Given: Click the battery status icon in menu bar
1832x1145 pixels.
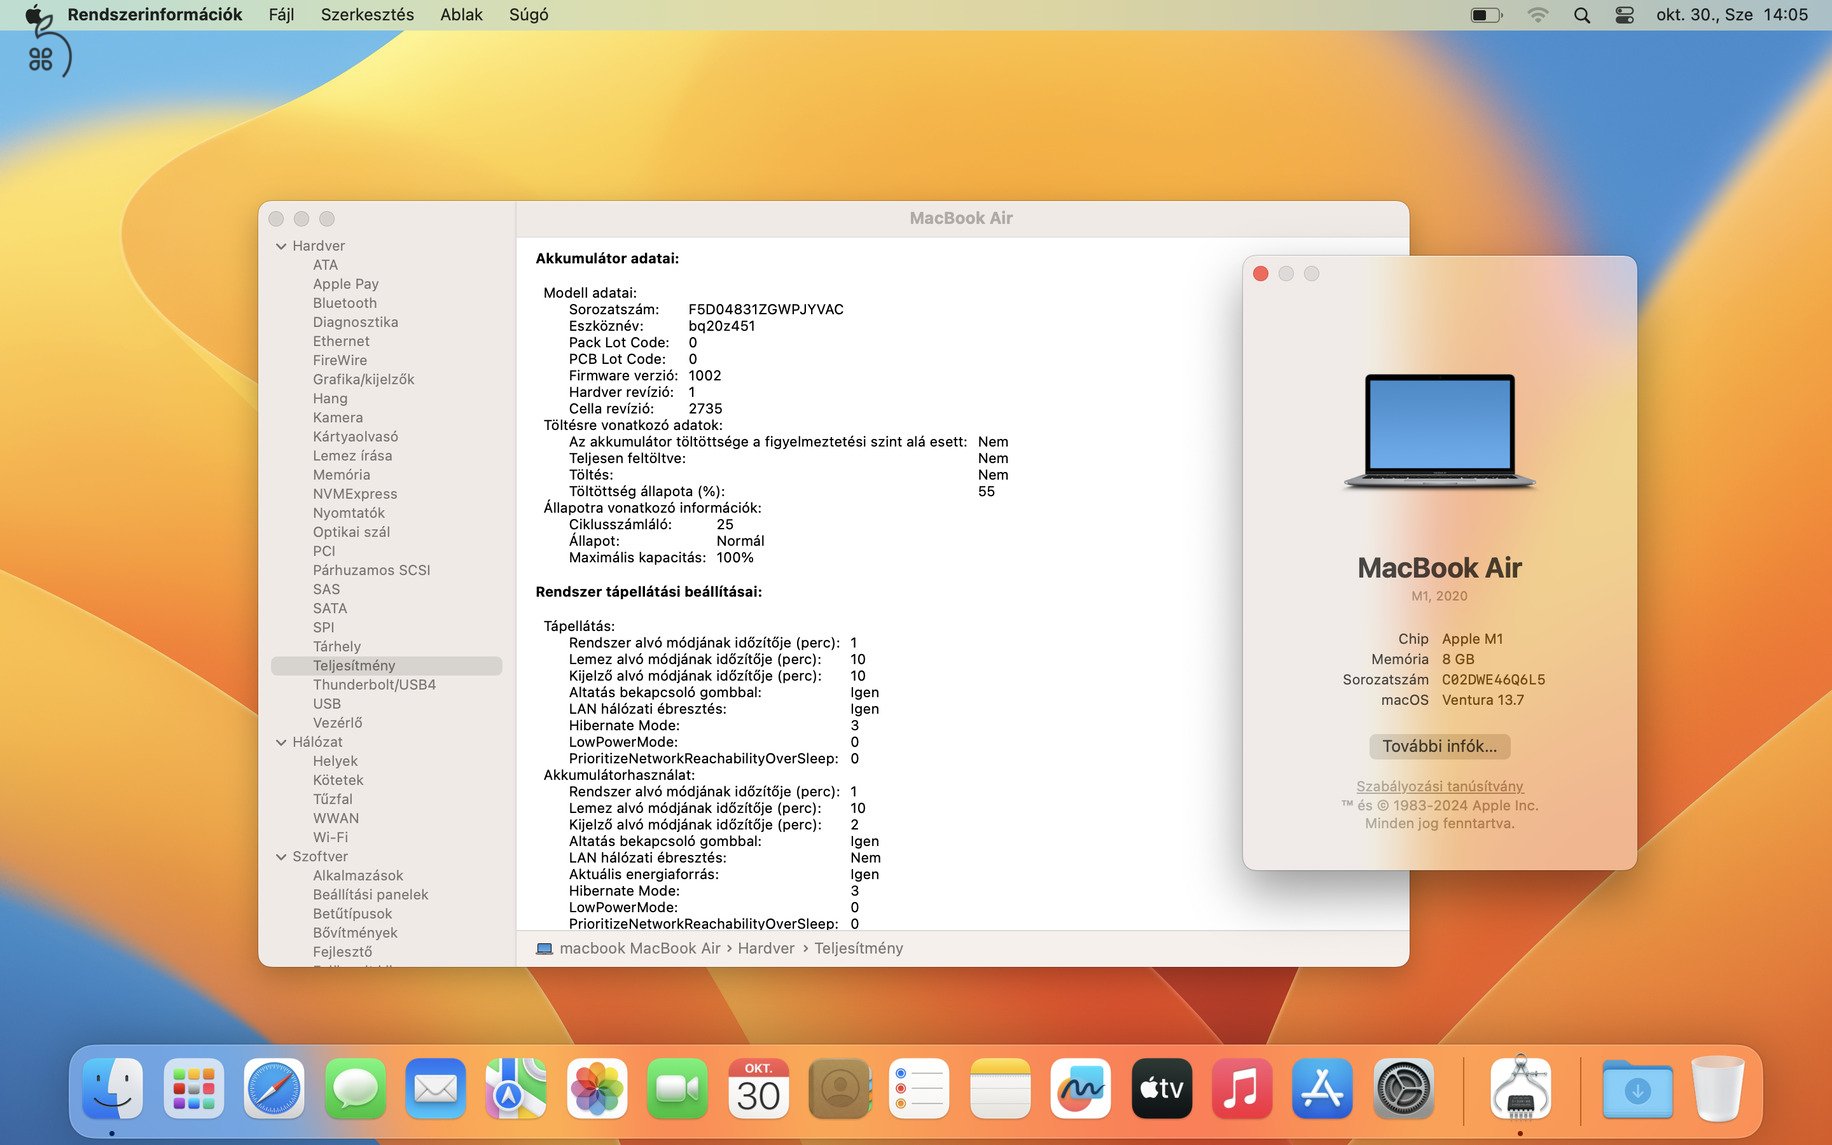Looking at the screenshot, I should click(1487, 15).
